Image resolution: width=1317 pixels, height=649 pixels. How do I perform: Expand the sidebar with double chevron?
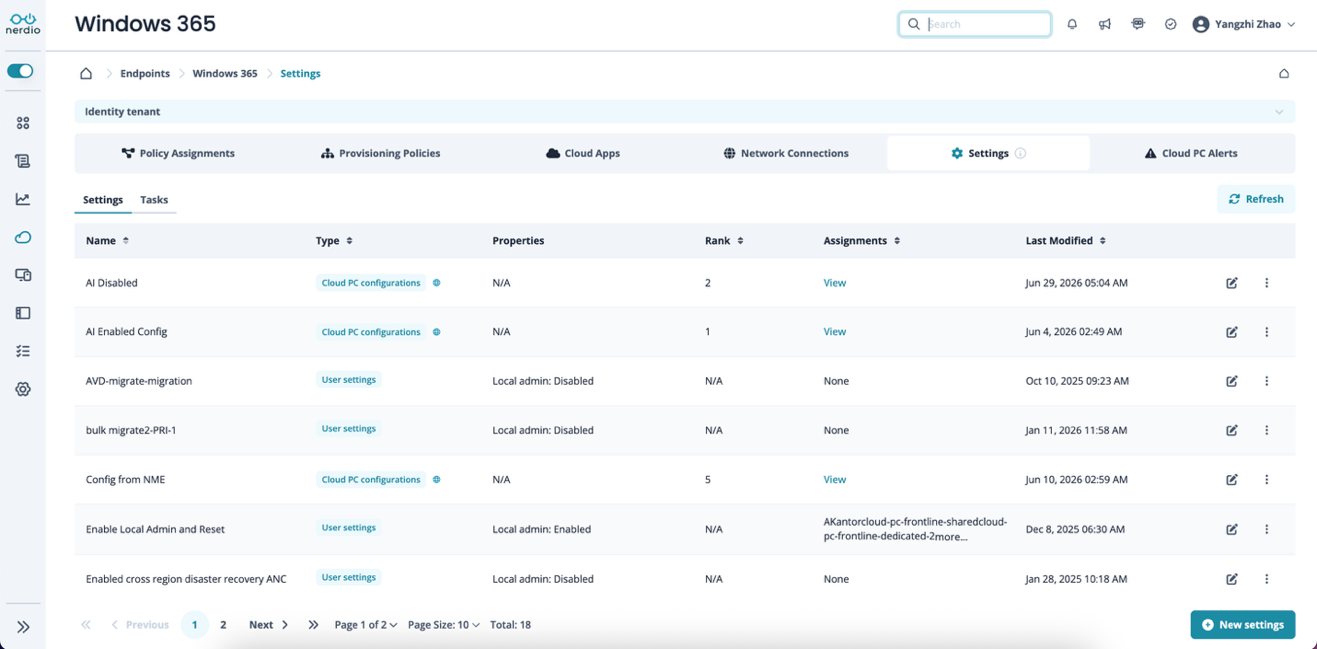point(23,627)
